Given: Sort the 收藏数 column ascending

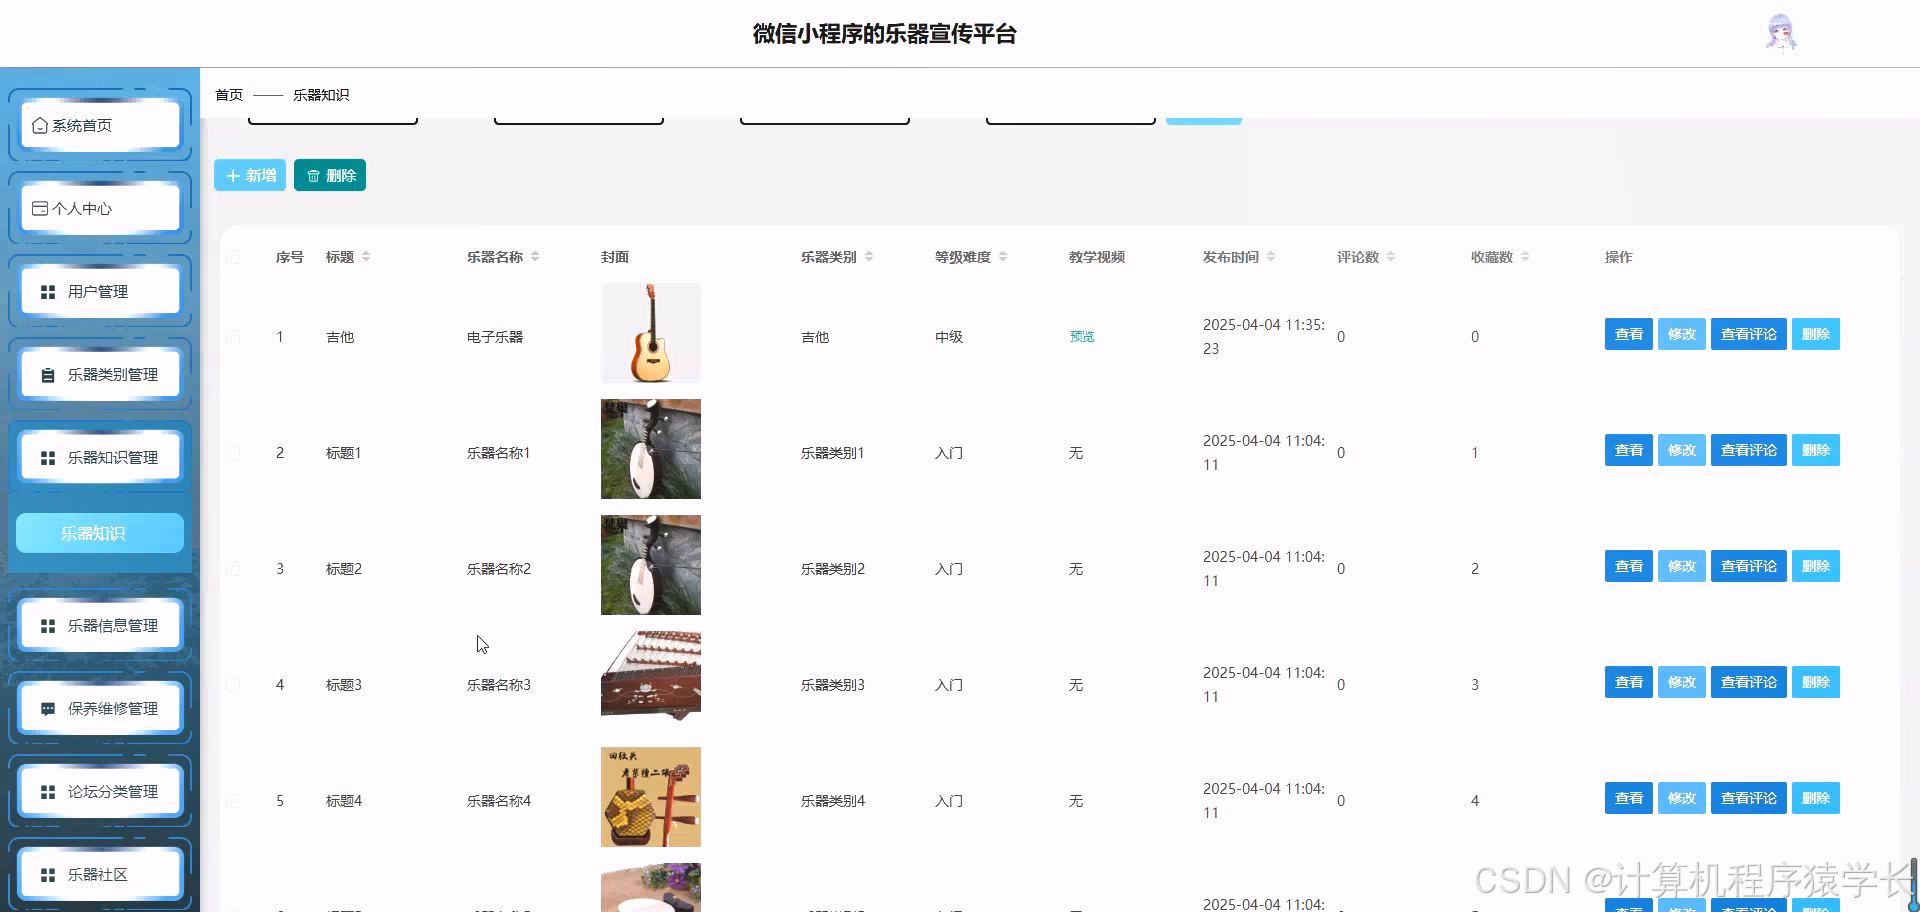Looking at the screenshot, I should click(x=1525, y=256).
